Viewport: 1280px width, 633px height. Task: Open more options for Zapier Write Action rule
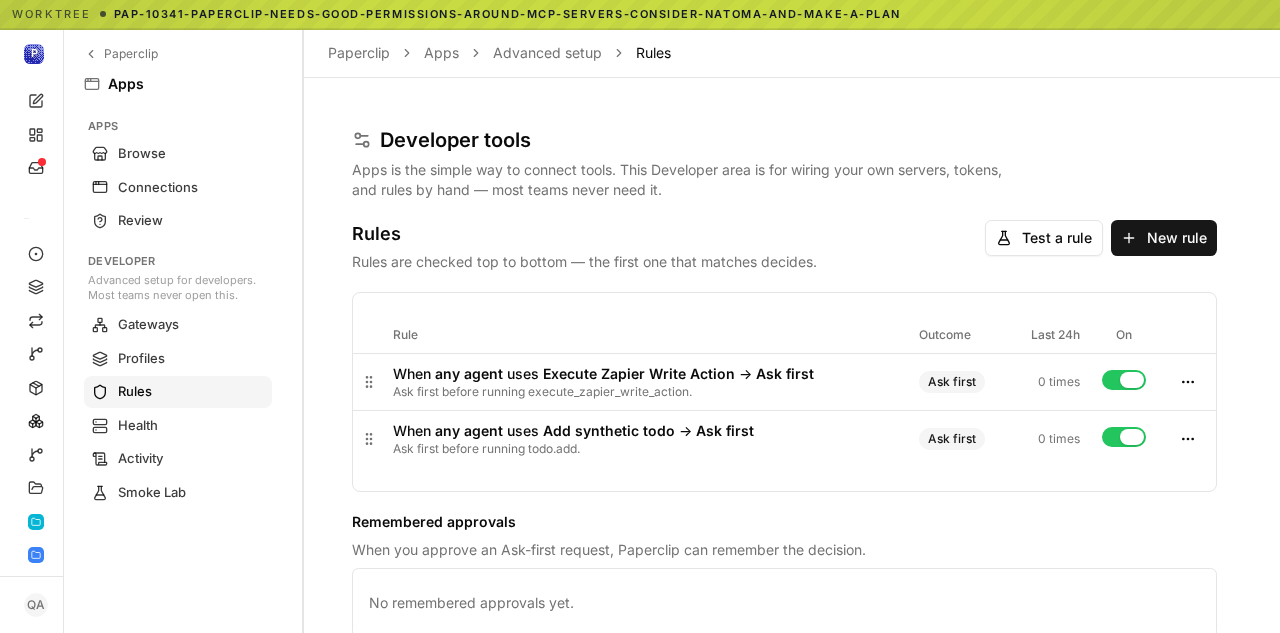(x=1188, y=382)
